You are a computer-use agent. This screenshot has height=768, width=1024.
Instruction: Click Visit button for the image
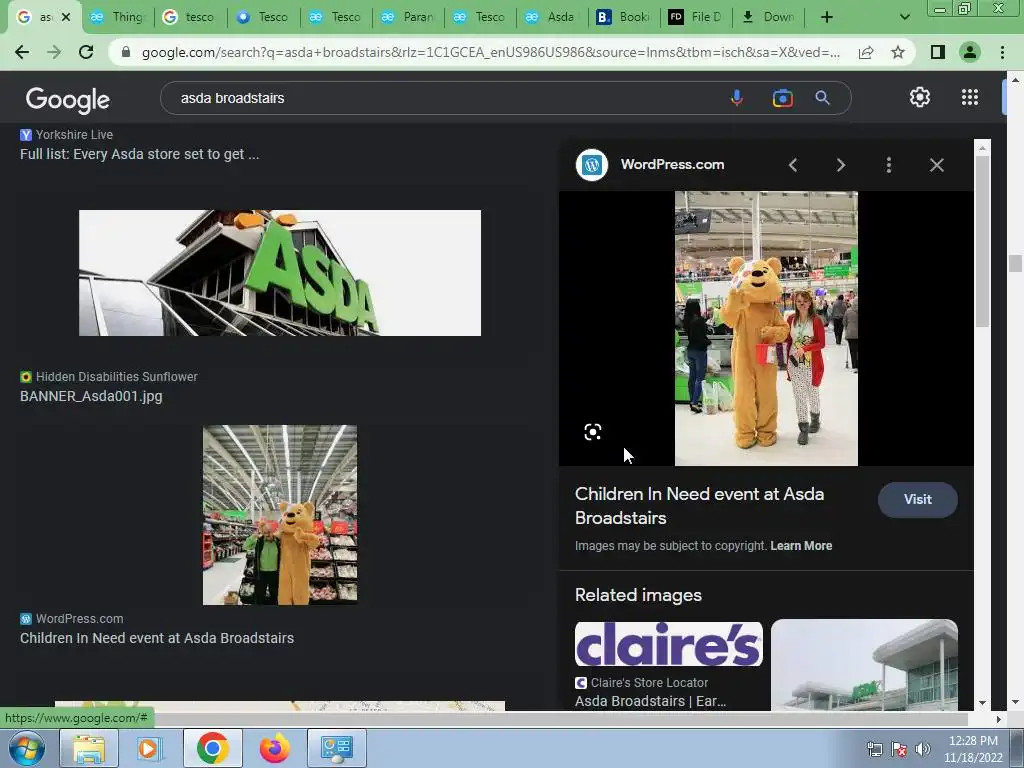click(918, 500)
